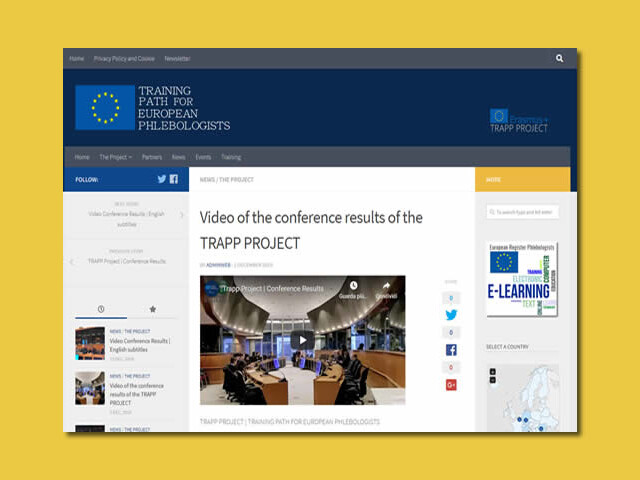Switch to the recent posts clock tab
The image size is (640, 480).
click(101, 309)
